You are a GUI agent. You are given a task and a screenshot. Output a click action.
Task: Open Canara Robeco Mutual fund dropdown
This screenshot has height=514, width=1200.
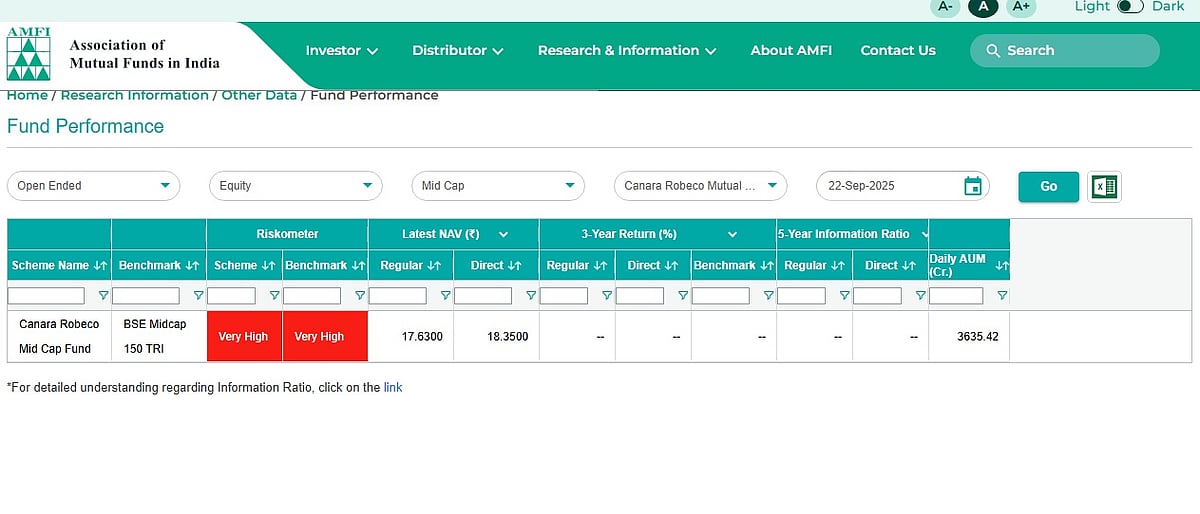(700, 186)
